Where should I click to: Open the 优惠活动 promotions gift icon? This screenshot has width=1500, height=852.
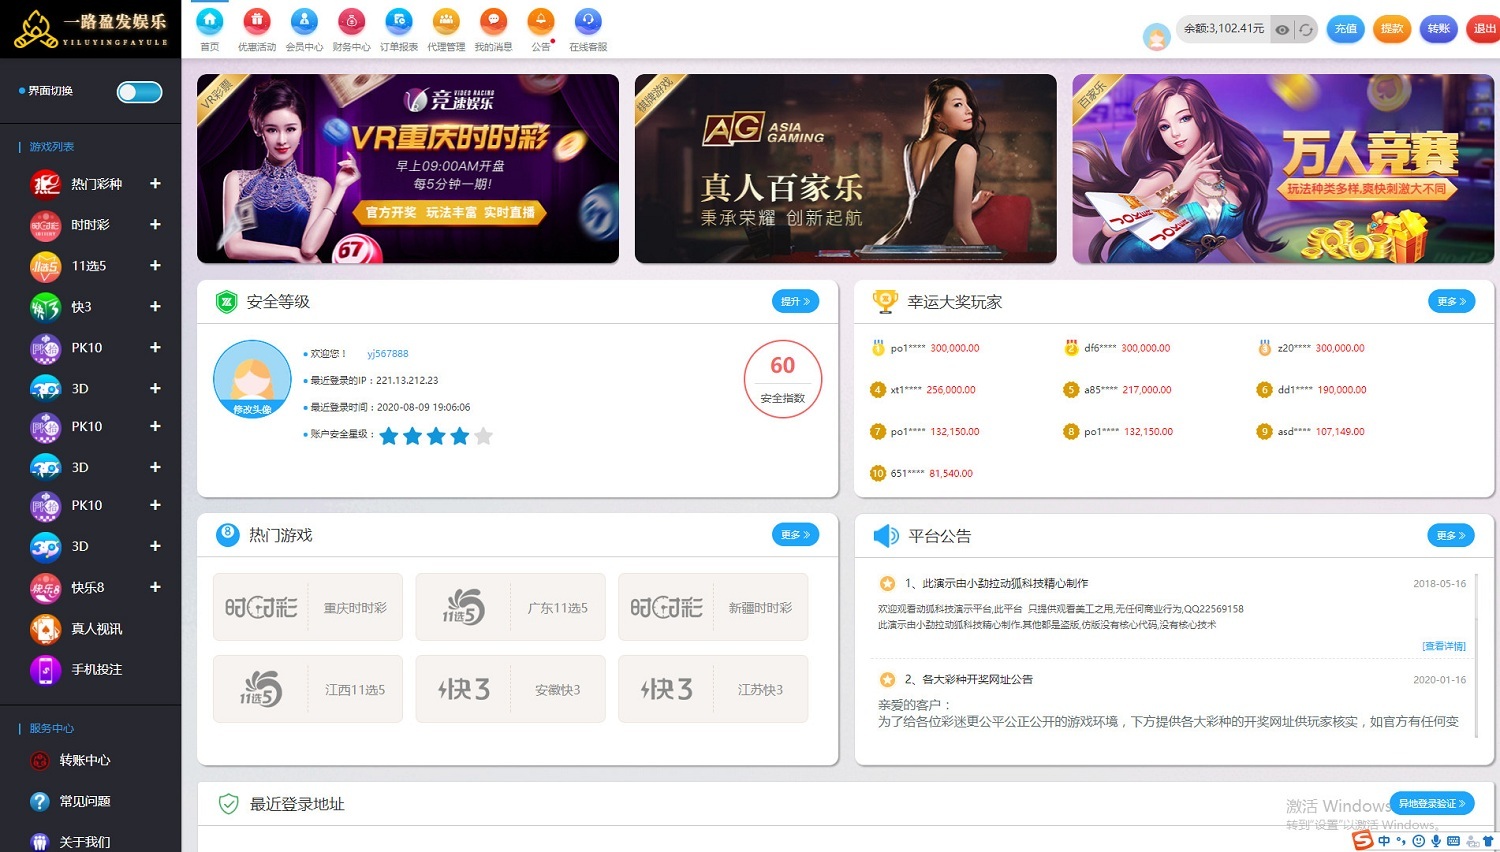point(256,22)
